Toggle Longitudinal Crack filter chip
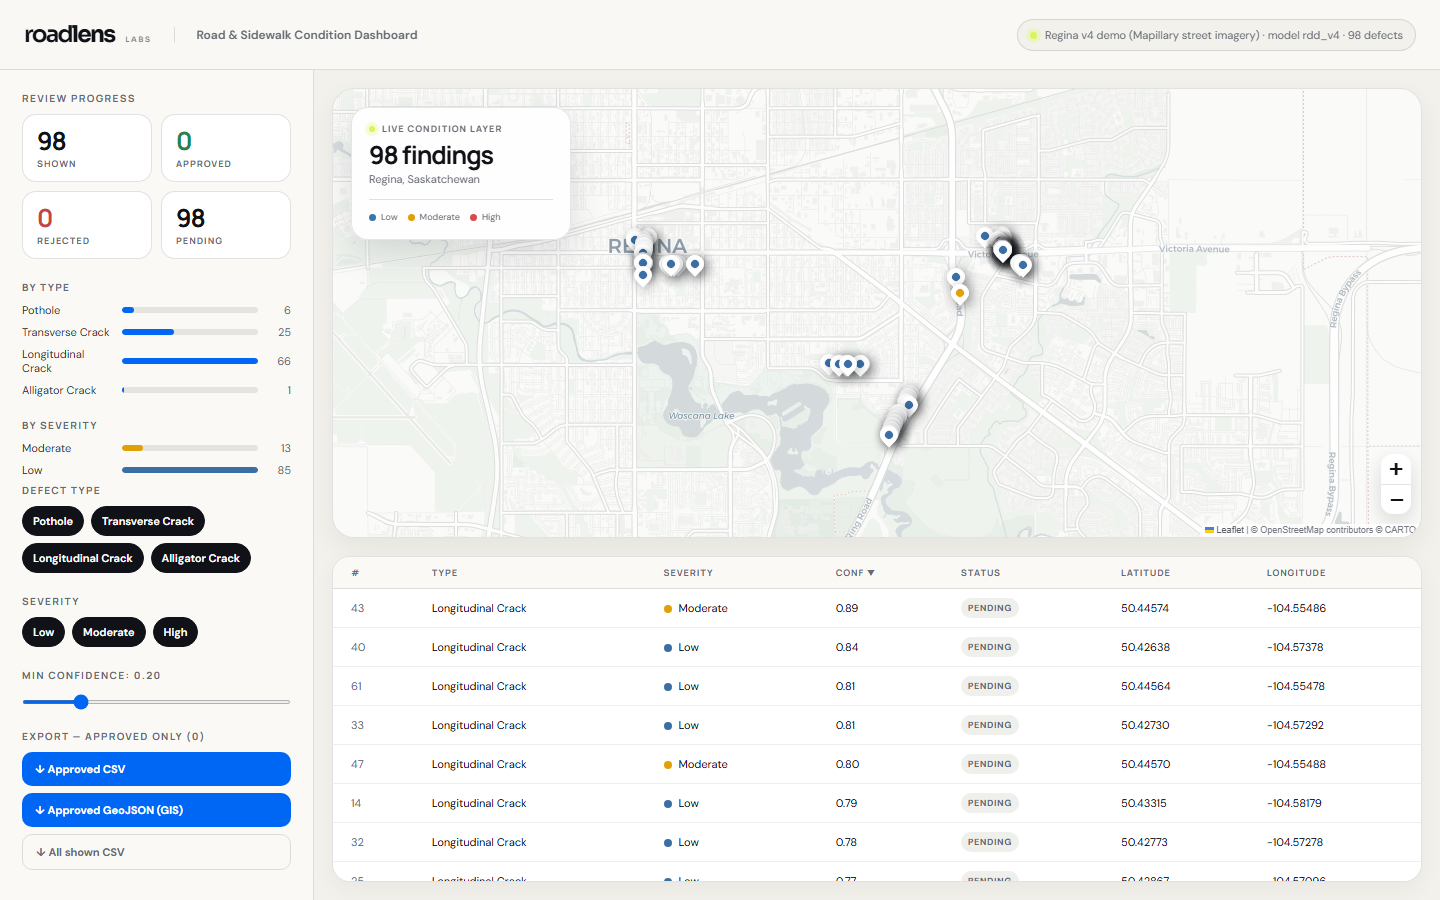Viewport: 1440px width, 900px height. click(x=83, y=558)
